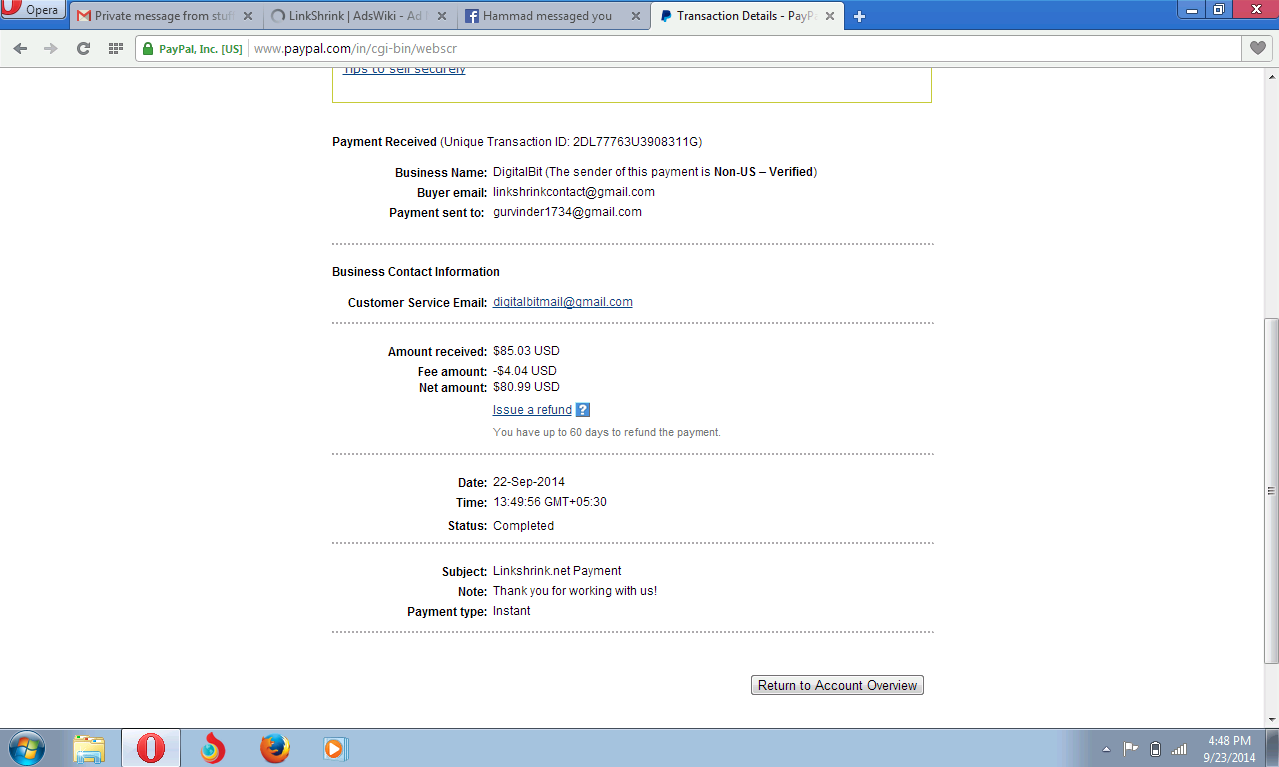Show hidden system tray icons
Screen dimensions: 1279x767
click(1106, 749)
